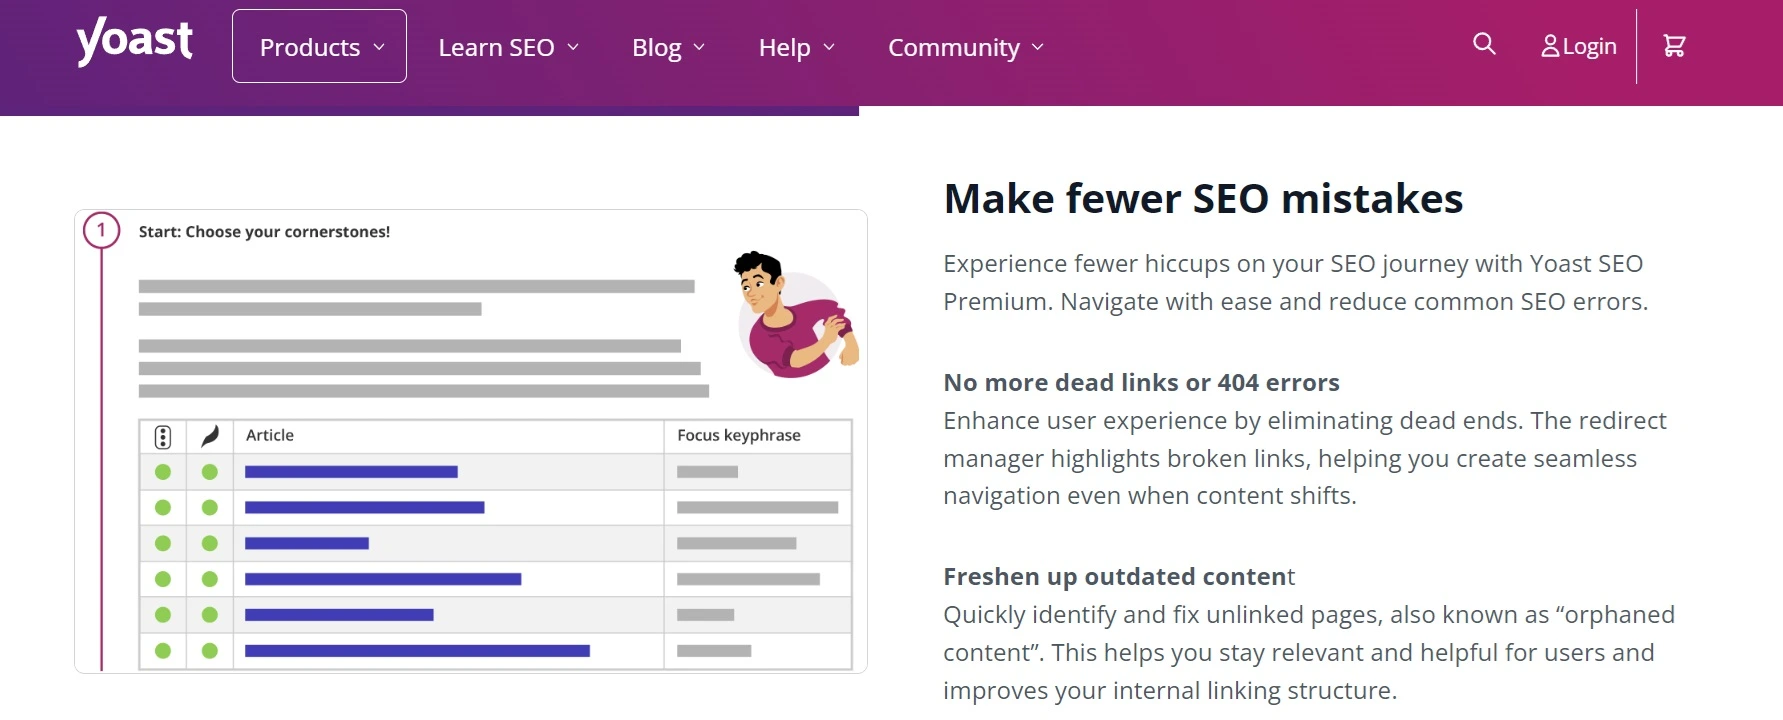Click the Yoast logo
The width and height of the screenshot is (1783, 720).
(134, 40)
